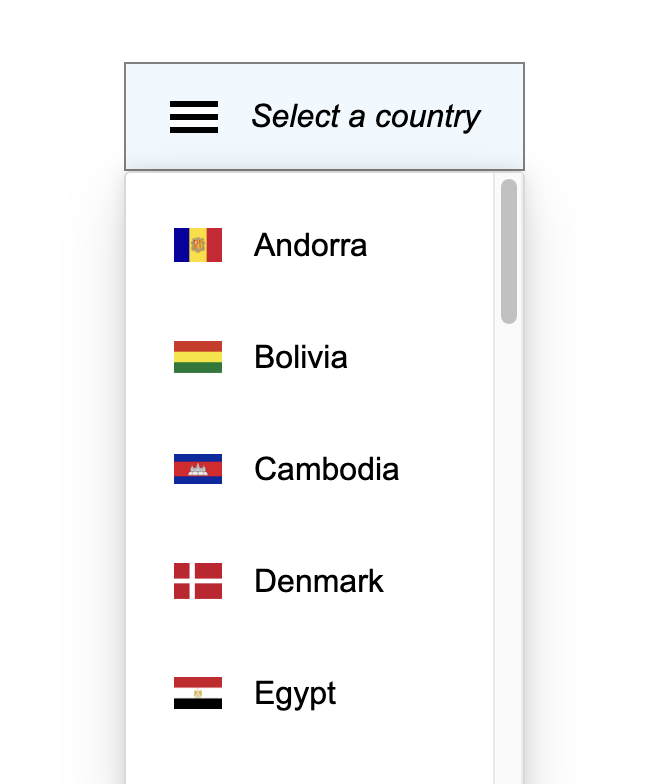The width and height of the screenshot is (656, 784).
Task: Click the Bolivia flag icon
Action: pyautogui.click(x=198, y=357)
